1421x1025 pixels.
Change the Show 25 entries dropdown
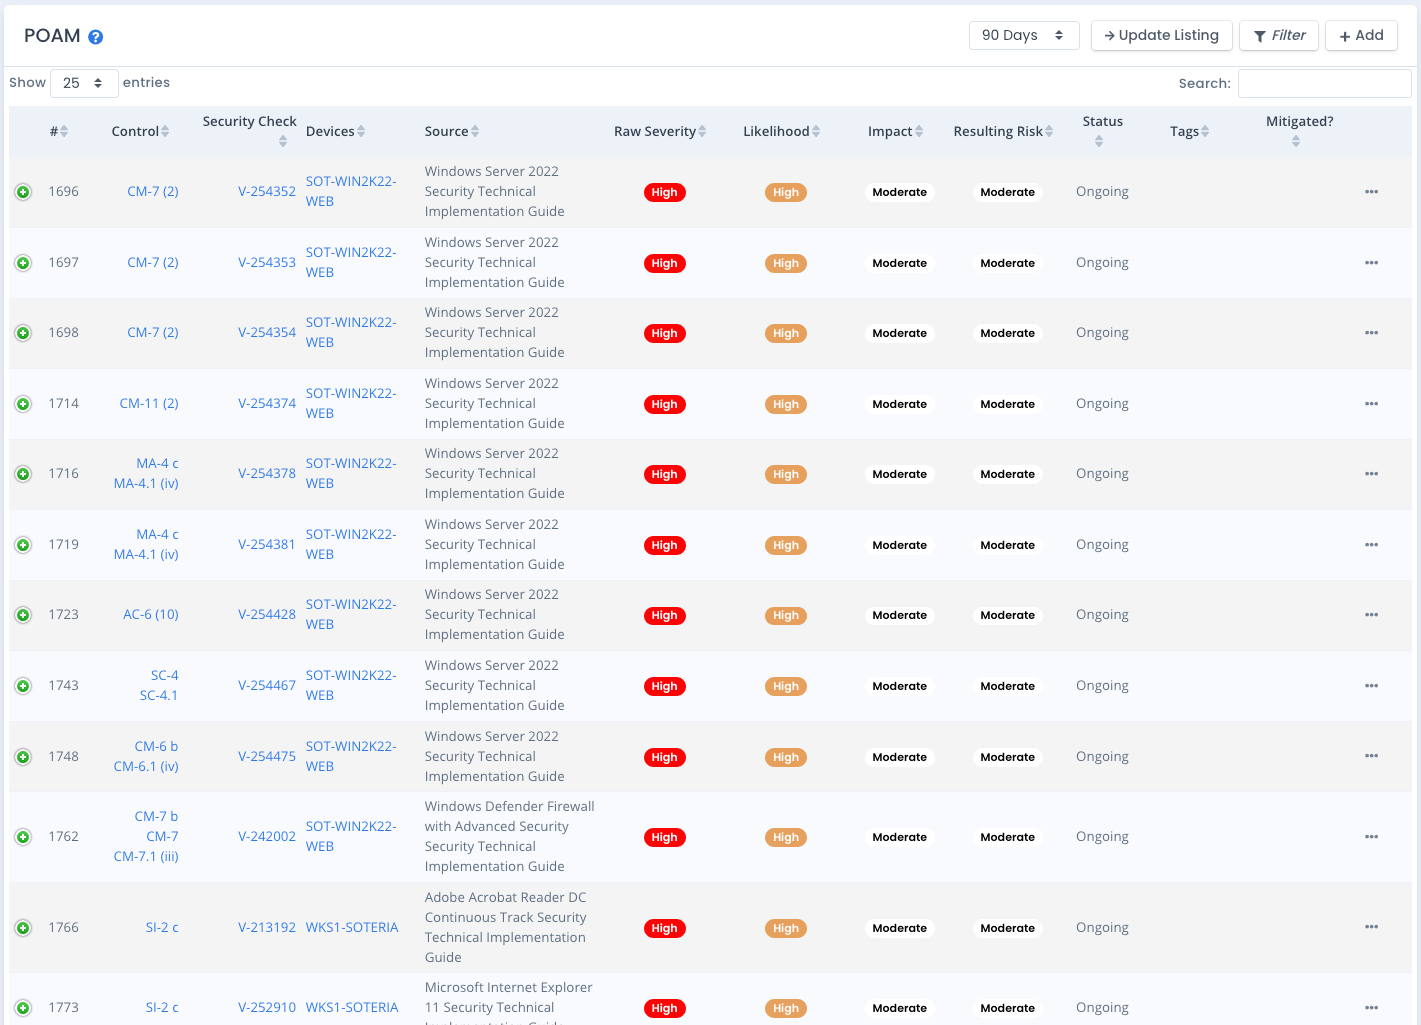84,83
